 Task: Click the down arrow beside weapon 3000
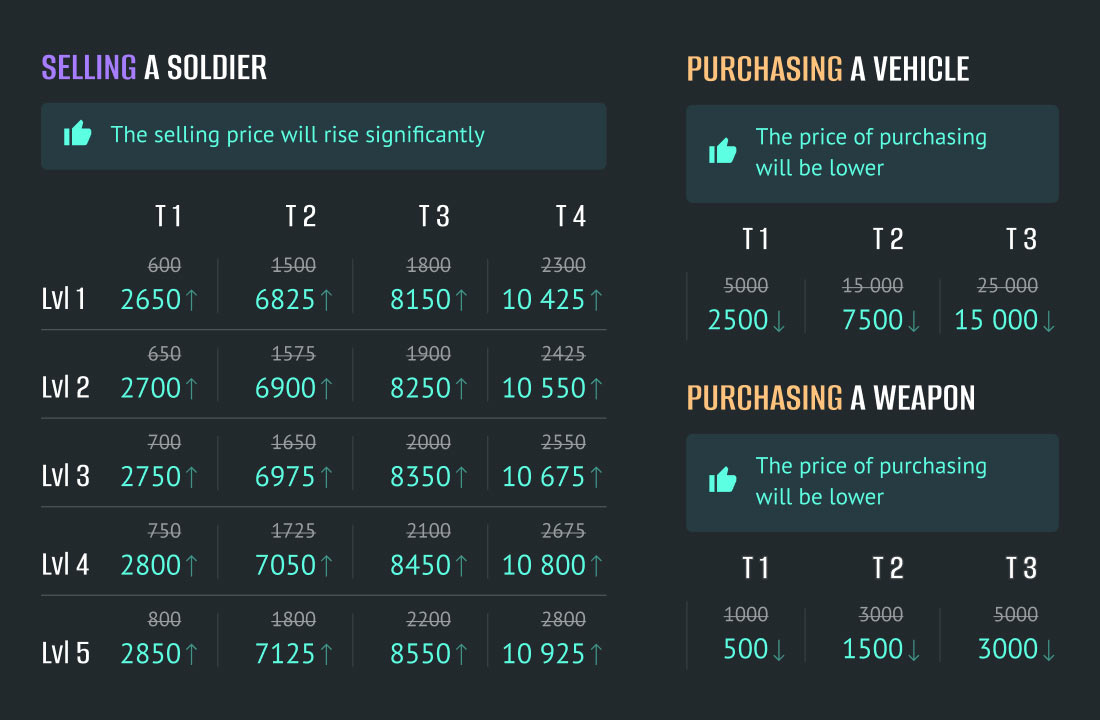click(1048, 651)
